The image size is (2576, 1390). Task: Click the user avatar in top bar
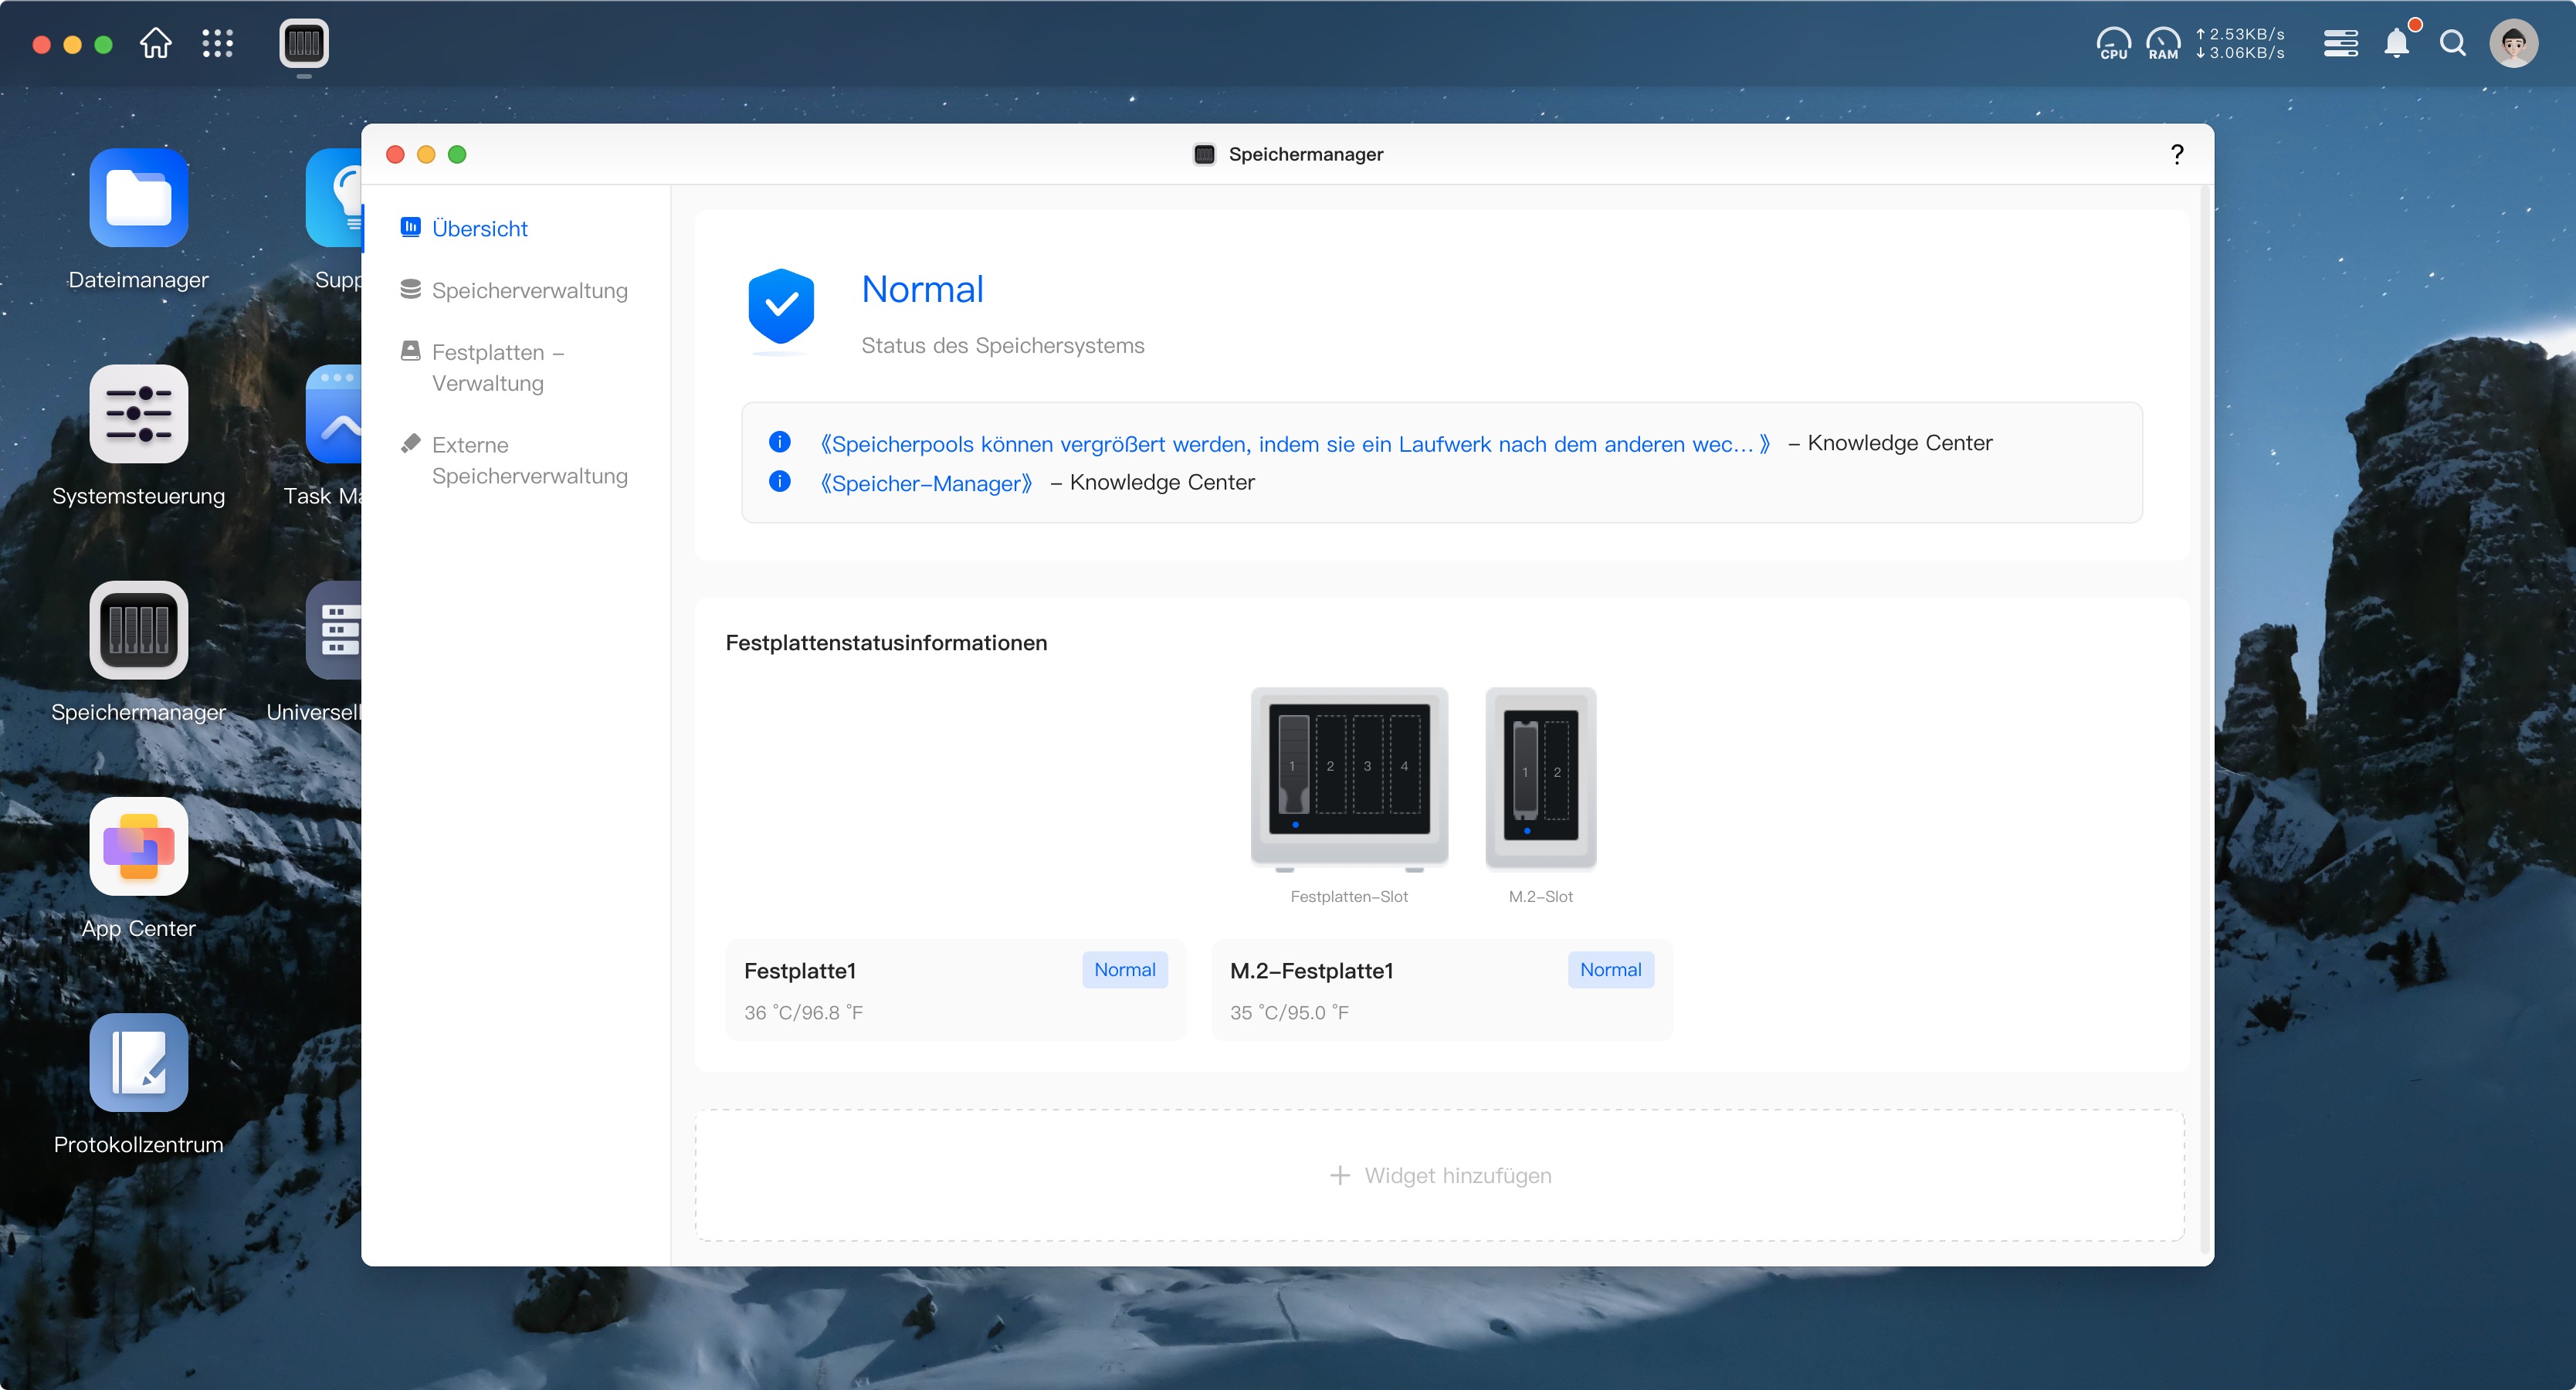[2513, 43]
